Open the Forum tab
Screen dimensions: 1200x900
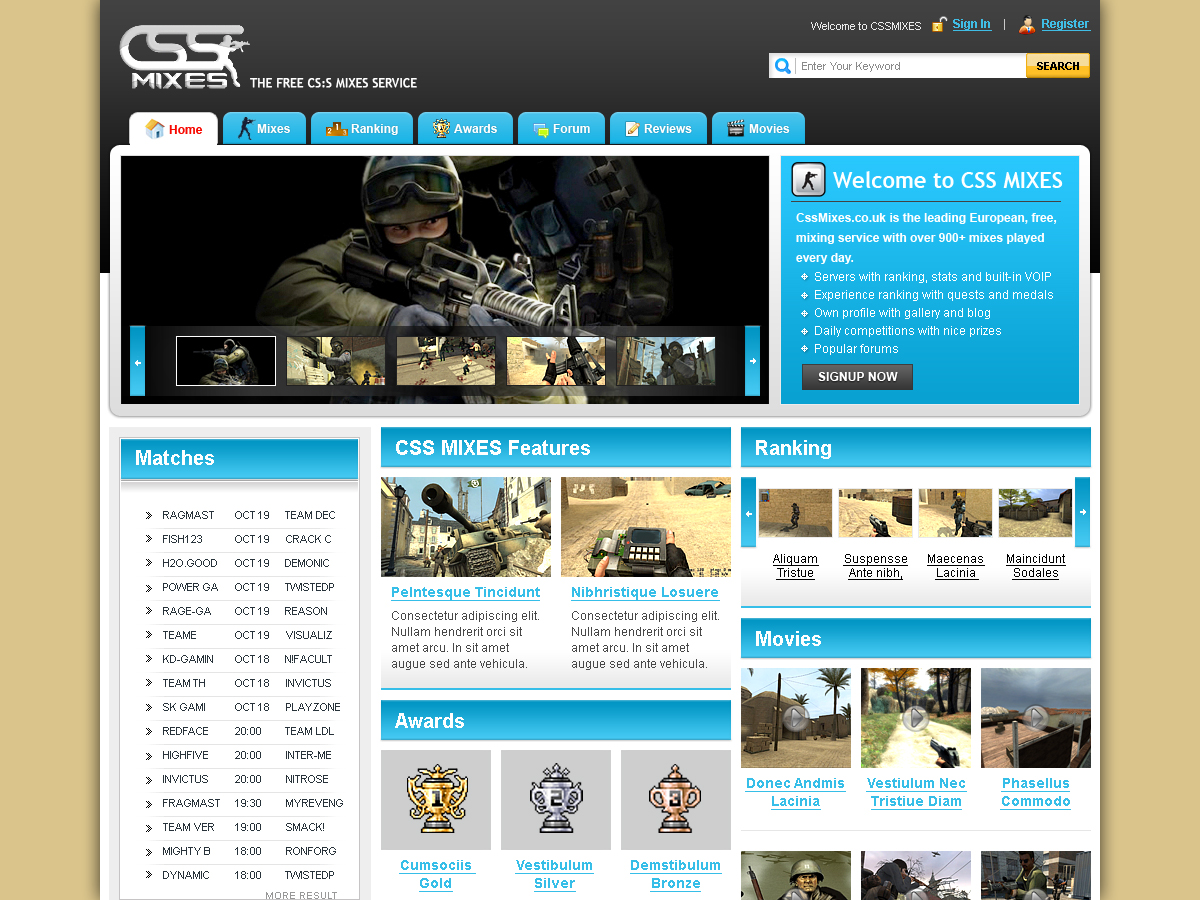[x=561, y=128]
